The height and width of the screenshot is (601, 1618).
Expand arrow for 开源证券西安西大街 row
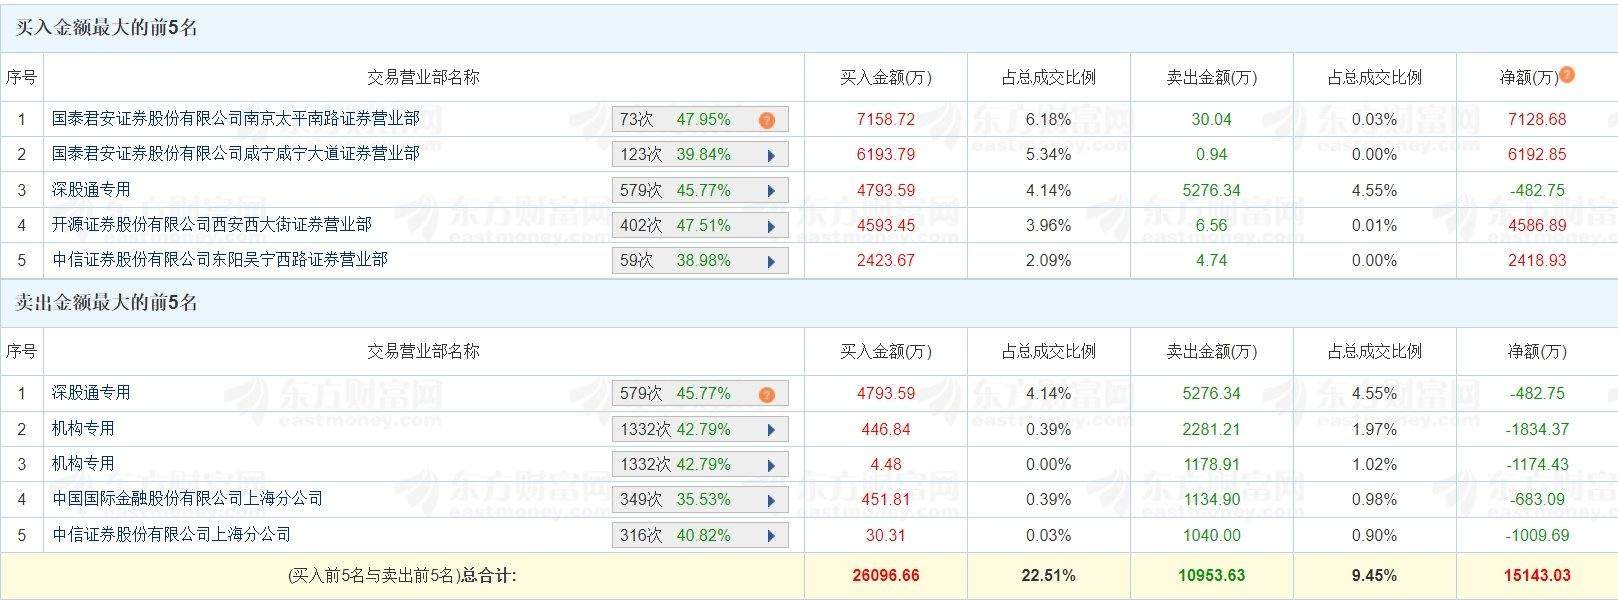tap(771, 226)
